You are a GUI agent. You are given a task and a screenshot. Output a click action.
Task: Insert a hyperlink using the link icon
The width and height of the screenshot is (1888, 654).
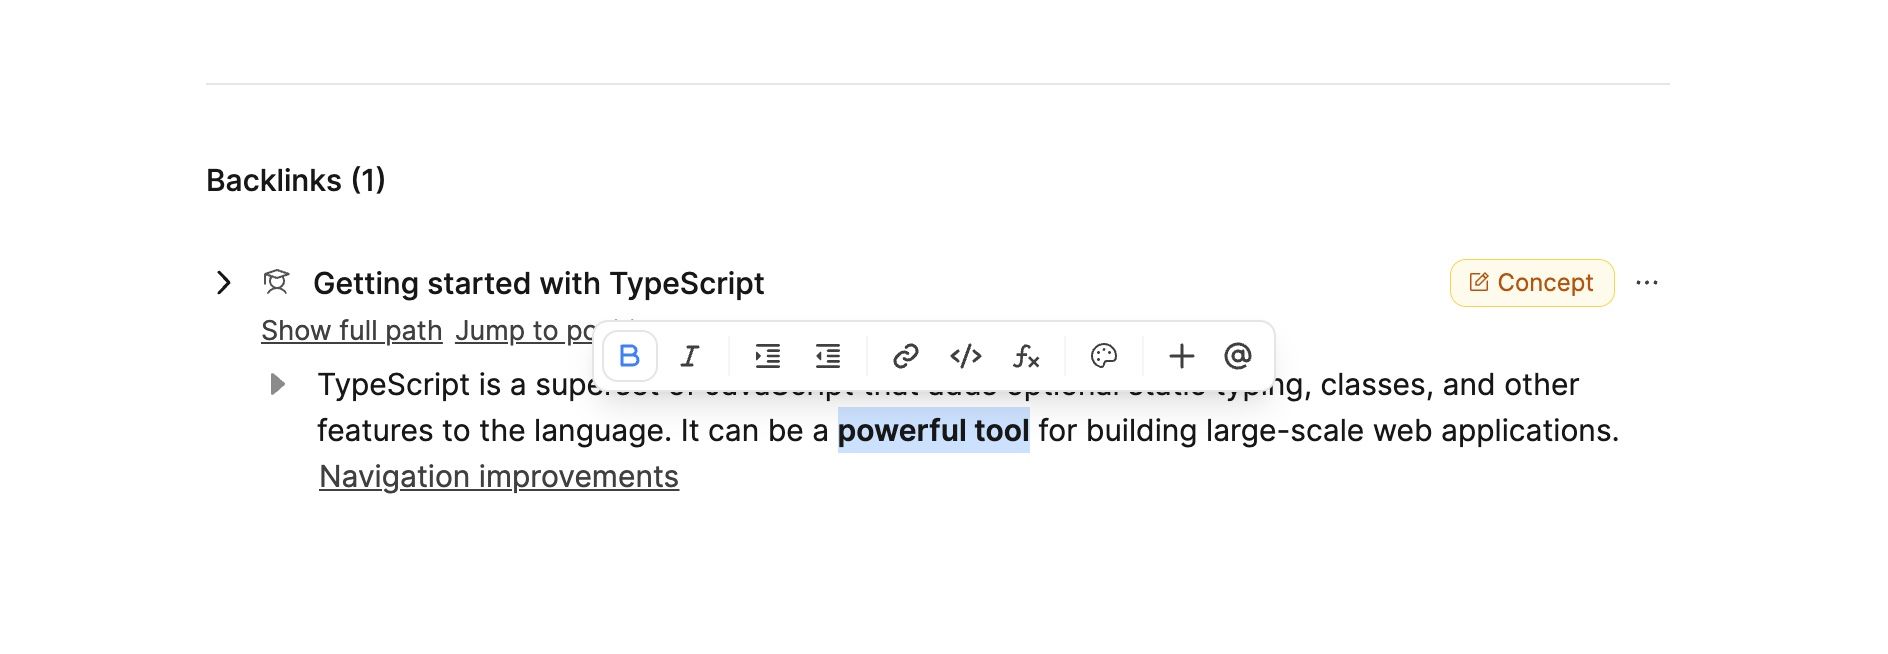(905, 356)
